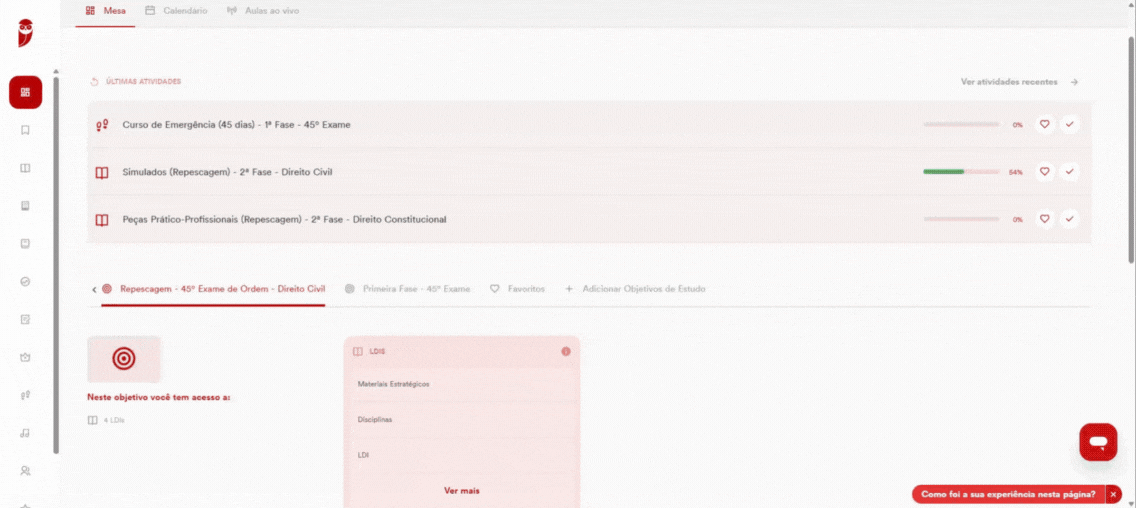This screenshot has height=508, width=1136.
Task: Favorite Peças Prático-Profissionais with the heart
Action: 1045,219
